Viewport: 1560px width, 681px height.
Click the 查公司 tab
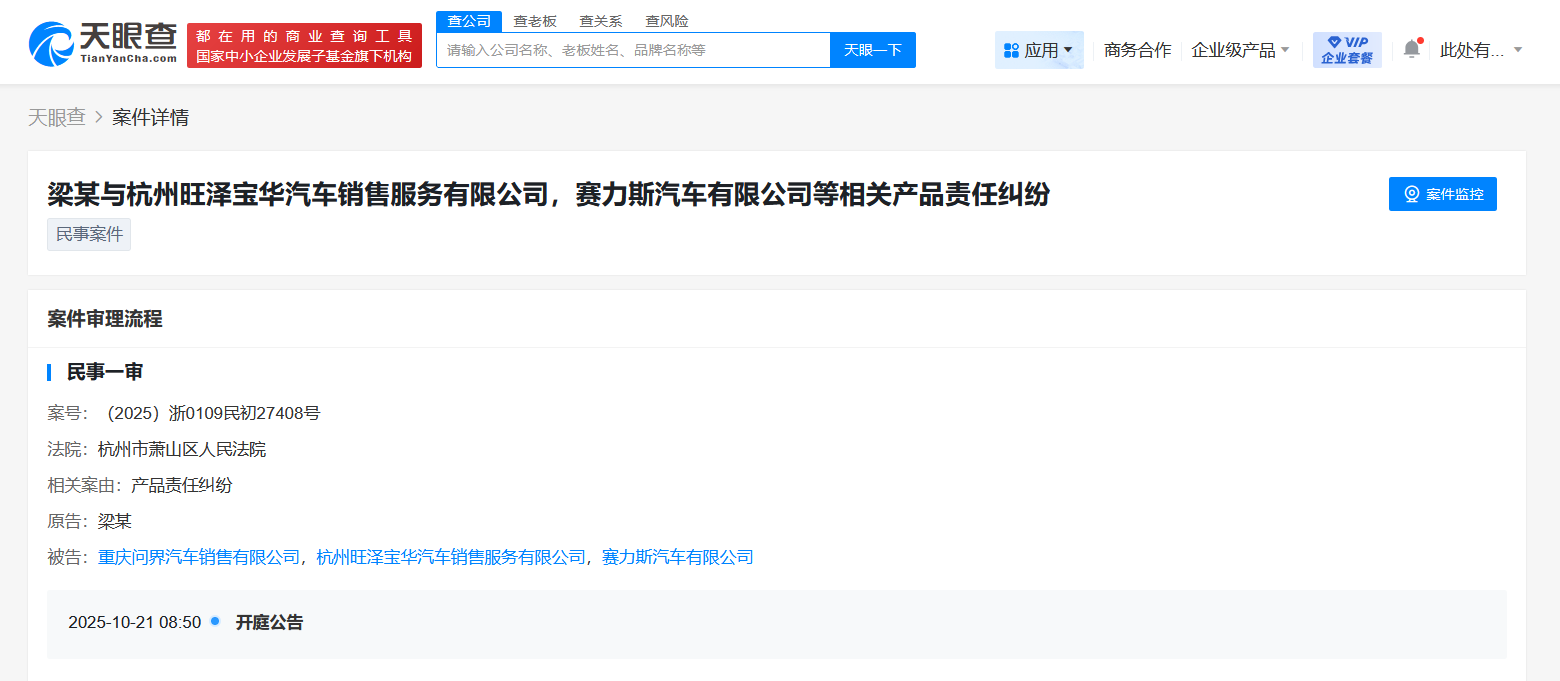pos(468,20)
